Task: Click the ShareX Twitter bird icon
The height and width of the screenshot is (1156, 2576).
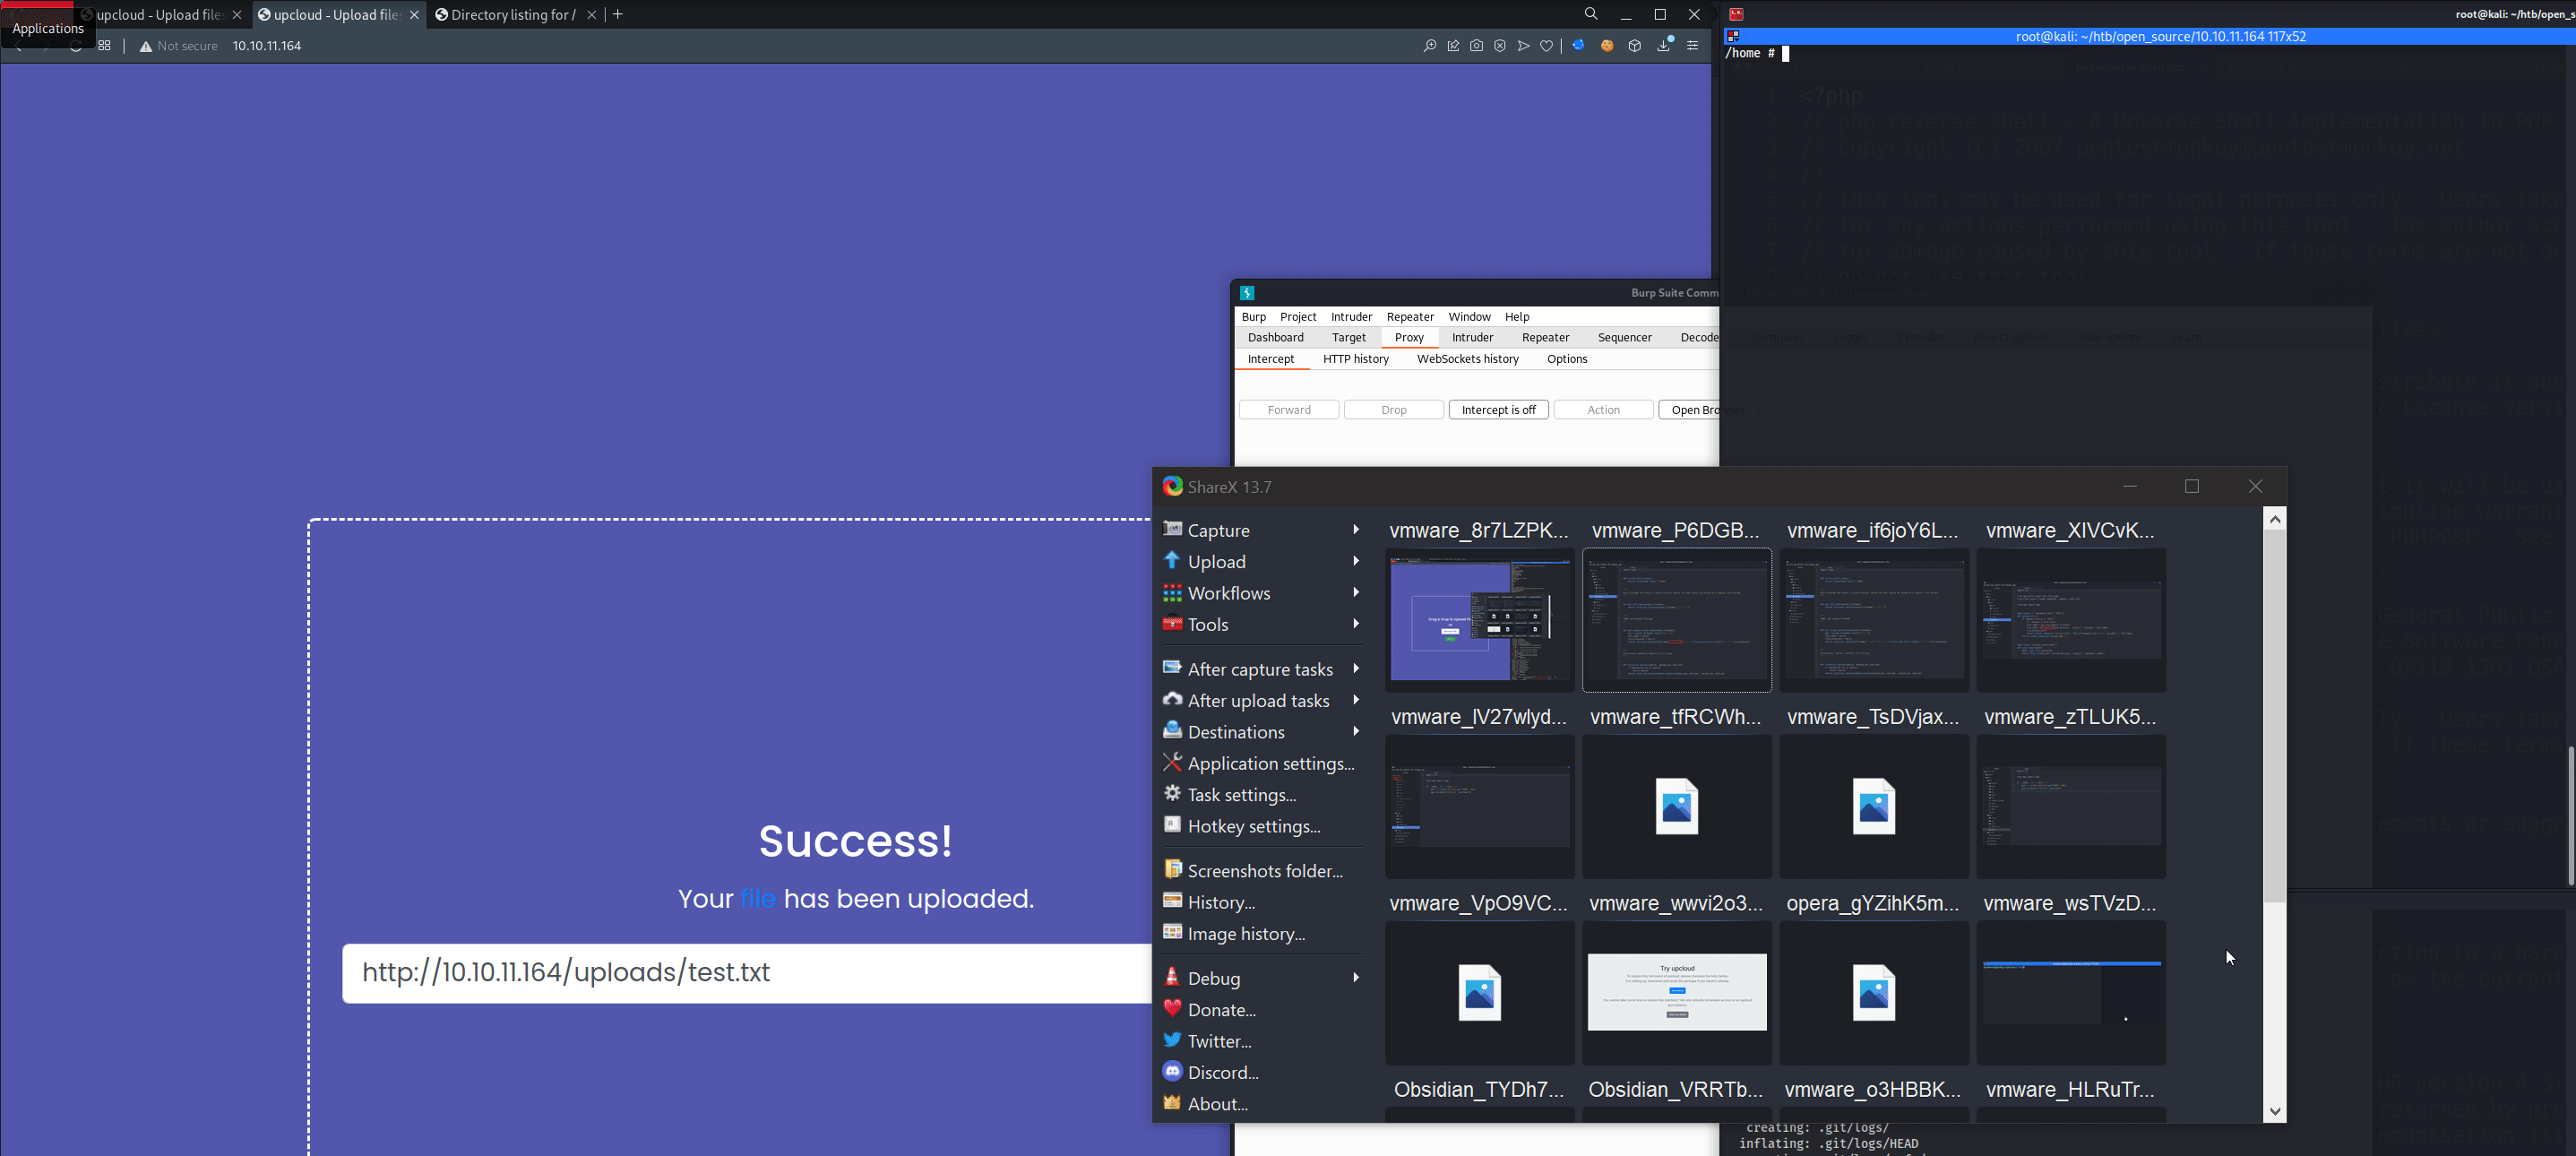Action: (x=1172, y=1040)
